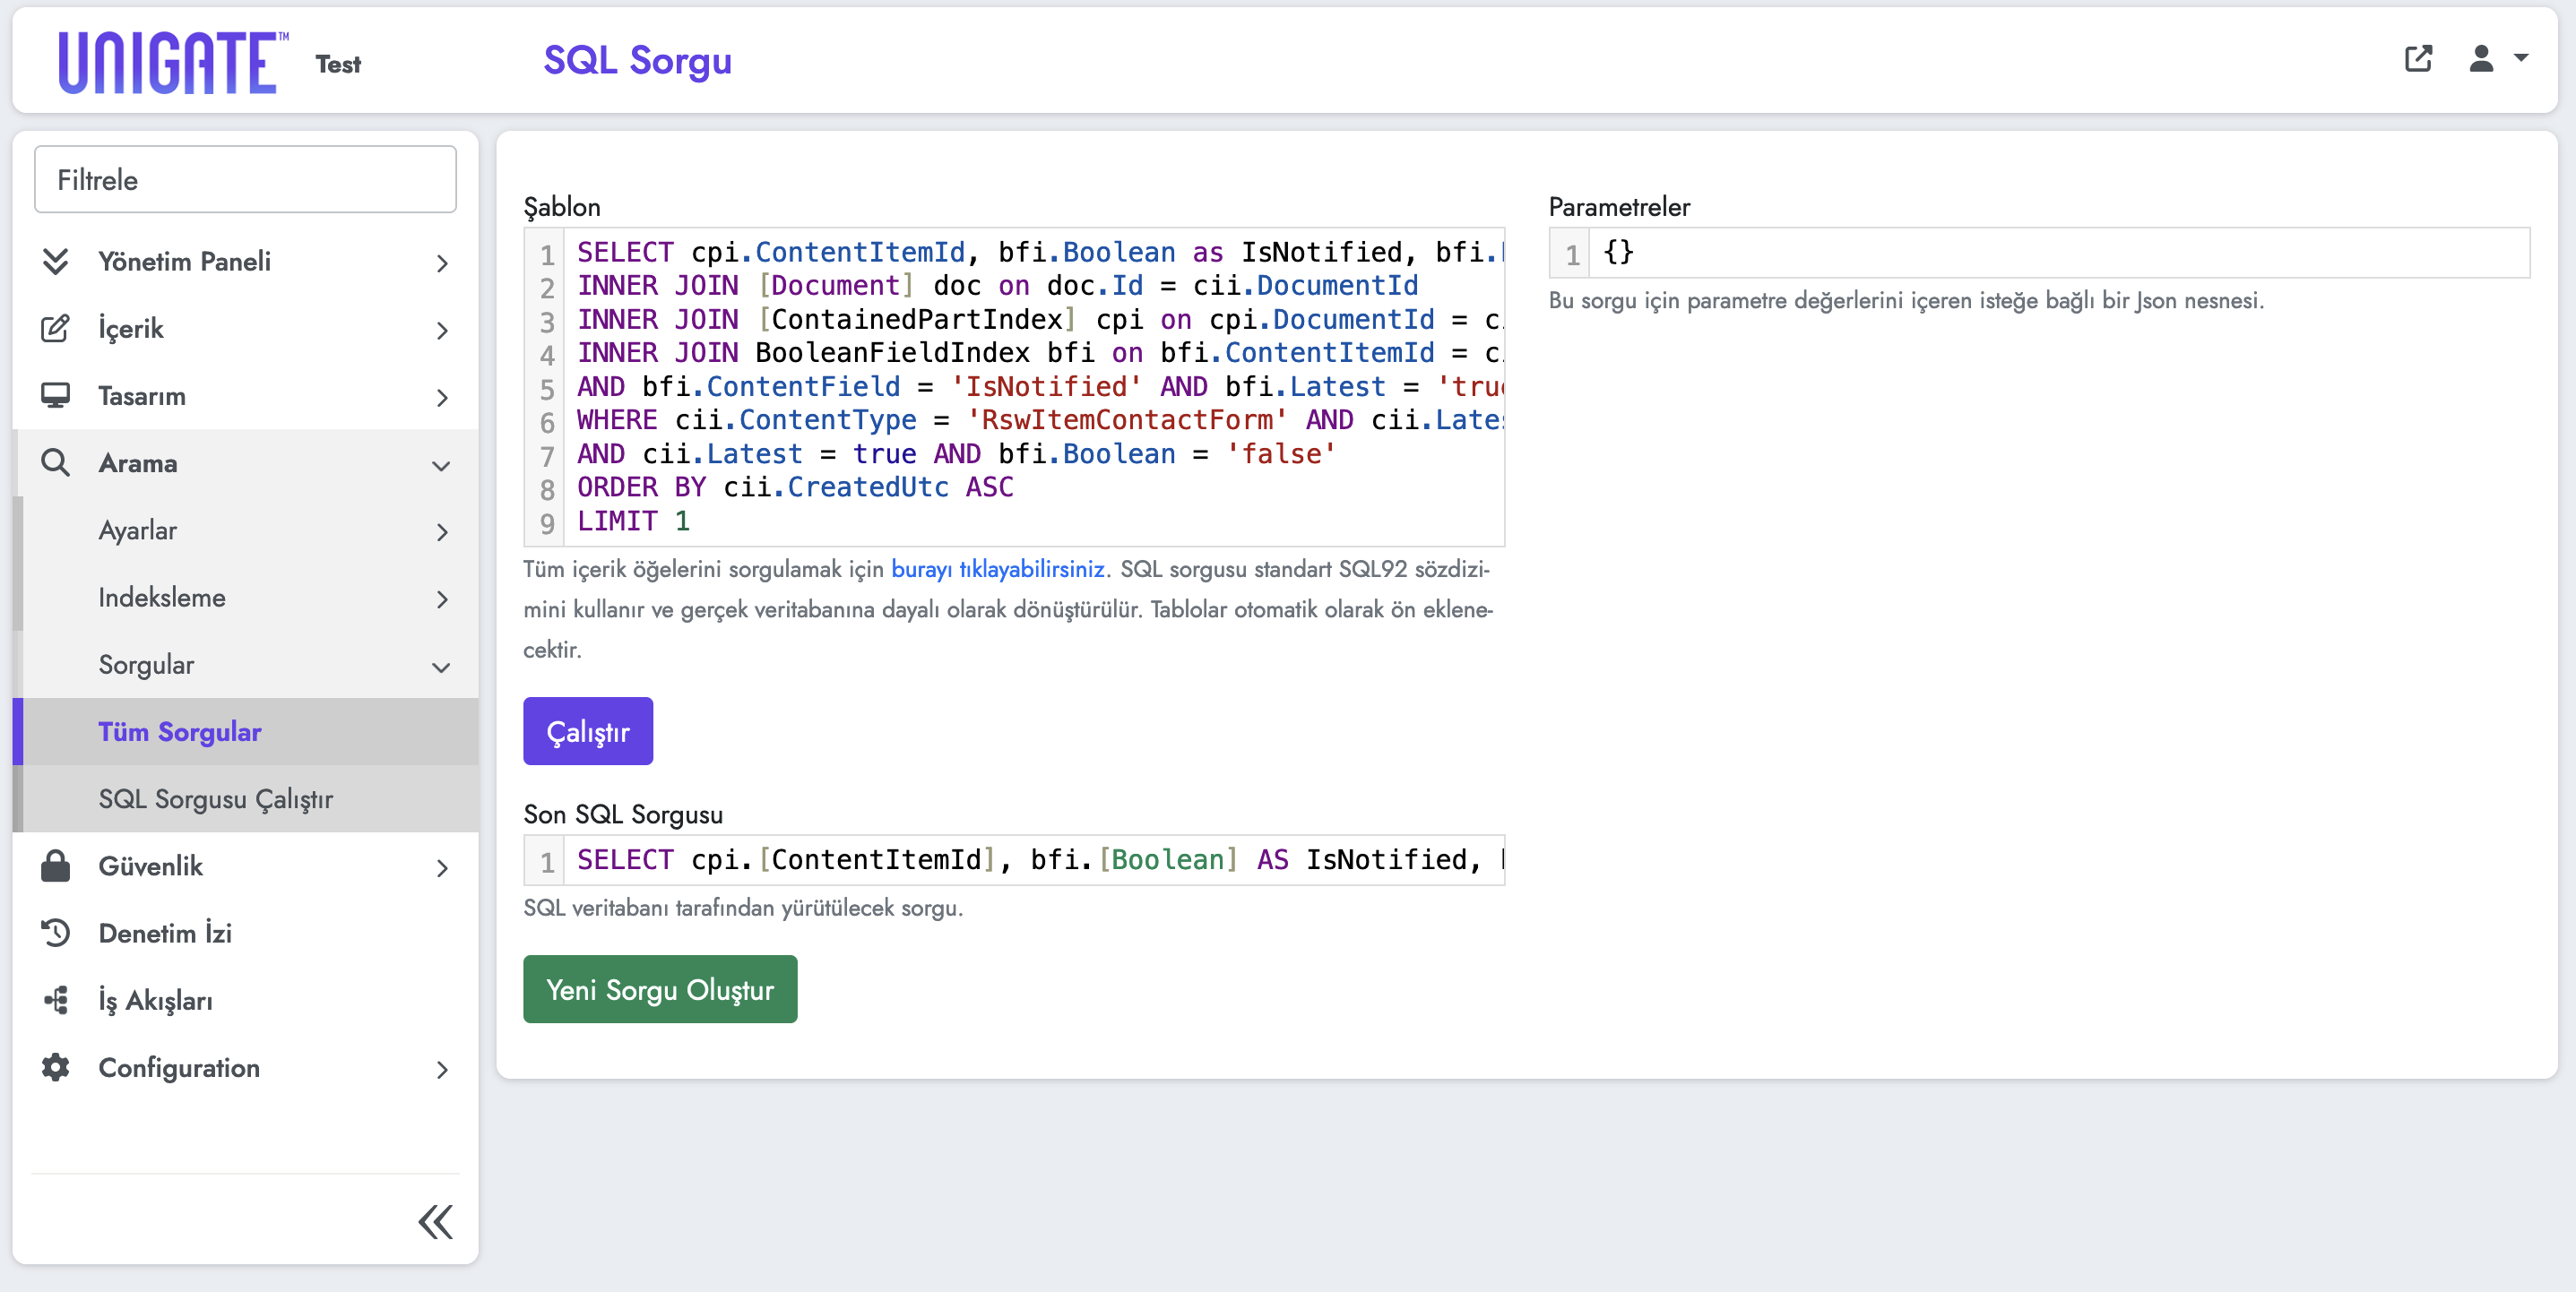The width and height of the screenshot is (2576, 1292).
Task: Click the Configuration gear icon
Action: [x=56, y=1067]
